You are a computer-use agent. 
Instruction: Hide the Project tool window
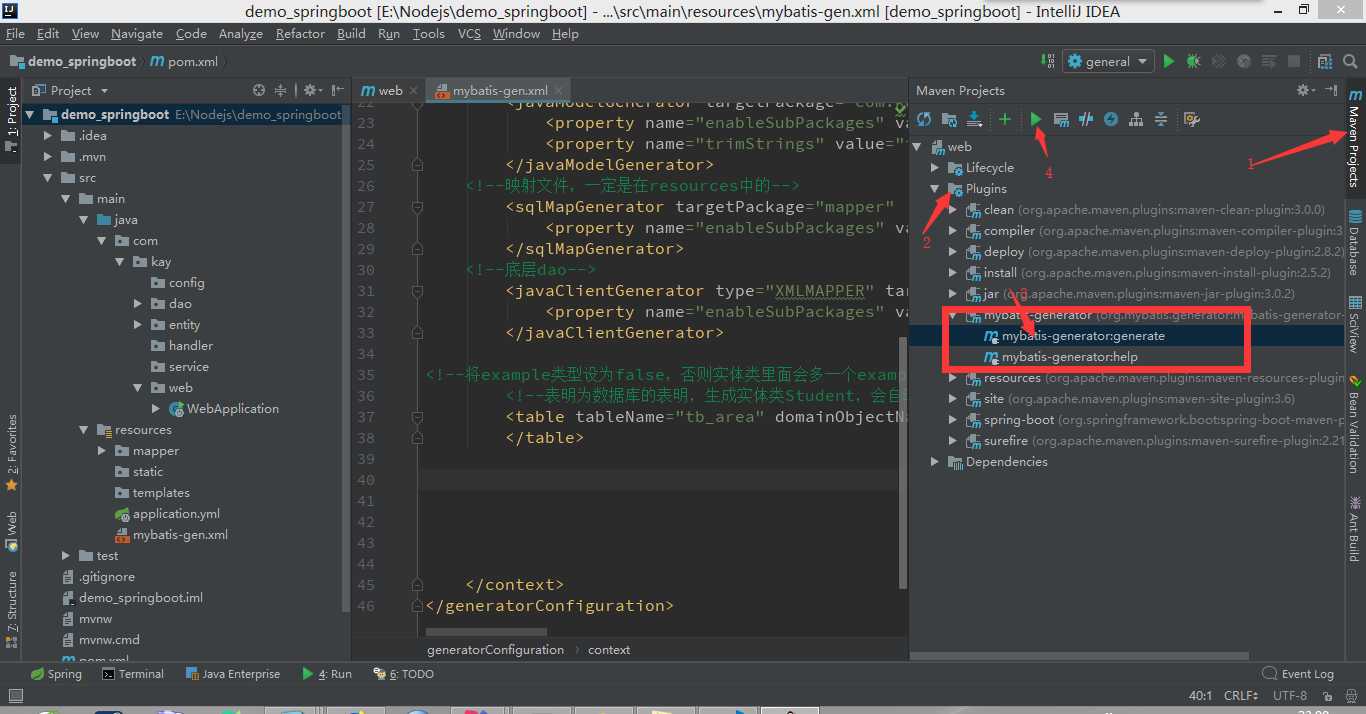click(337, 90)
